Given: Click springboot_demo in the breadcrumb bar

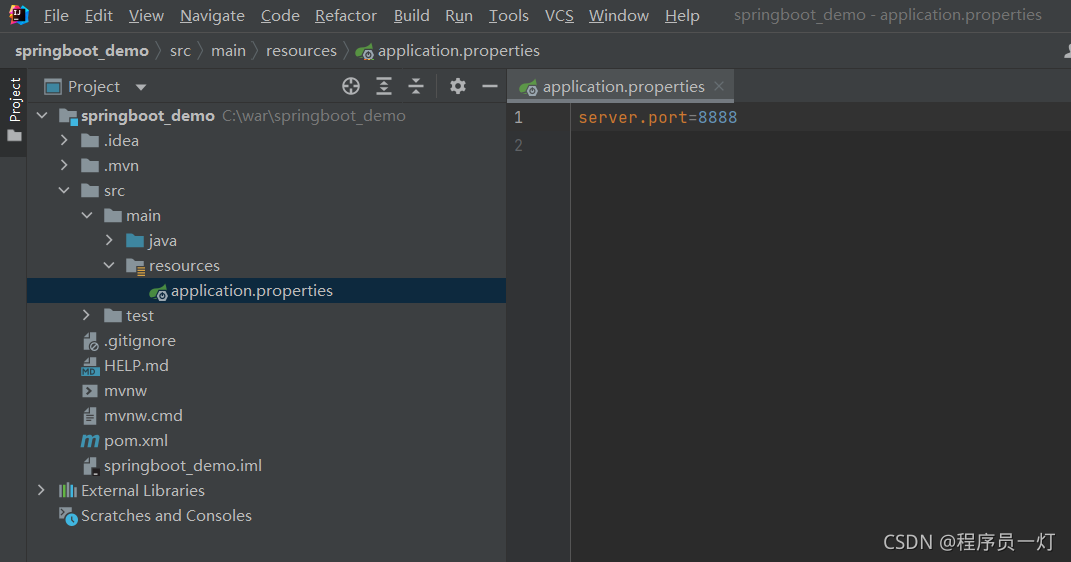Looking at the screenshot, I should pyautogui.click(x=82, y=51).
